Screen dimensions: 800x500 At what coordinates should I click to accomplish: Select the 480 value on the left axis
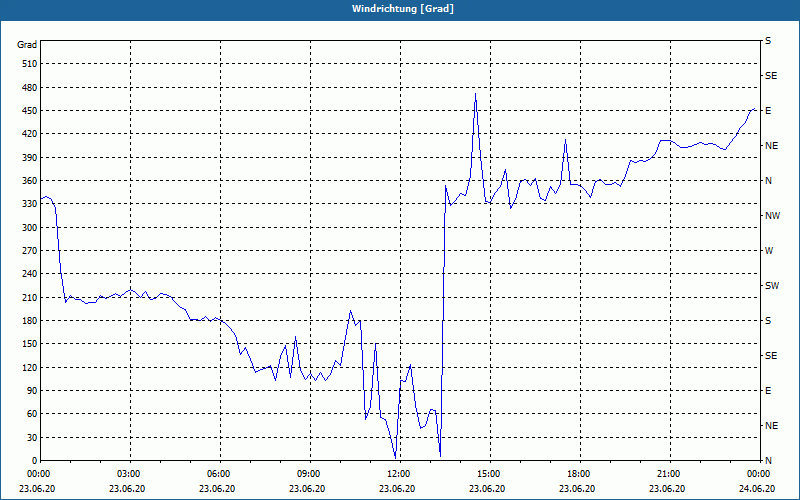[x=30, y=88]
